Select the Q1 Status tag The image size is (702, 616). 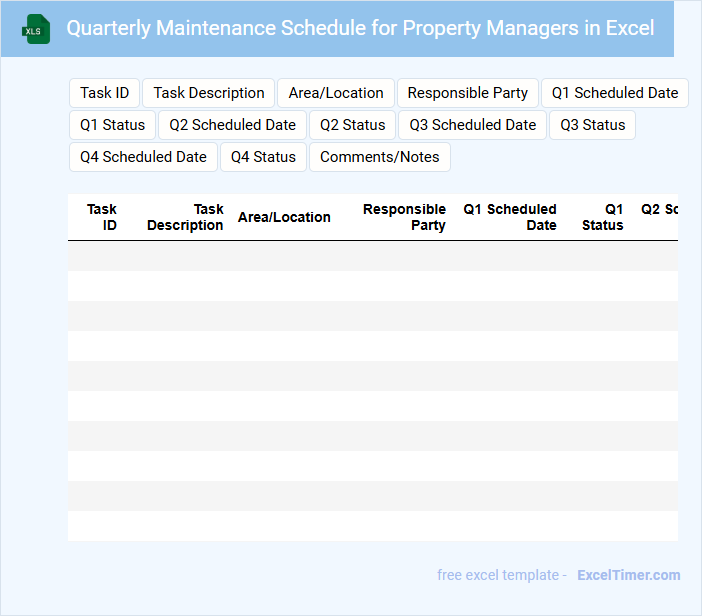(x=113, y=125)
